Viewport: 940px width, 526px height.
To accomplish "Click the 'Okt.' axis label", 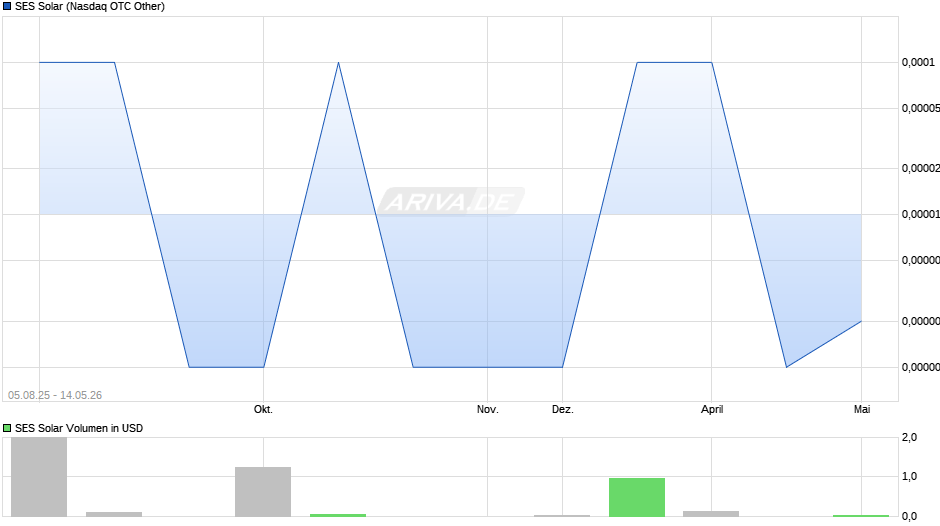I will [263, 409].
